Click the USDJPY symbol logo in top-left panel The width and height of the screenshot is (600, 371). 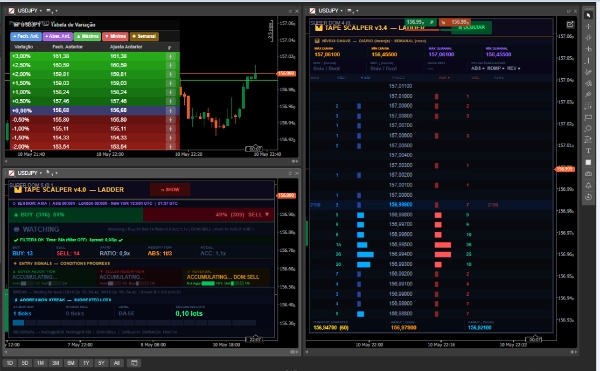coord(11,11)
